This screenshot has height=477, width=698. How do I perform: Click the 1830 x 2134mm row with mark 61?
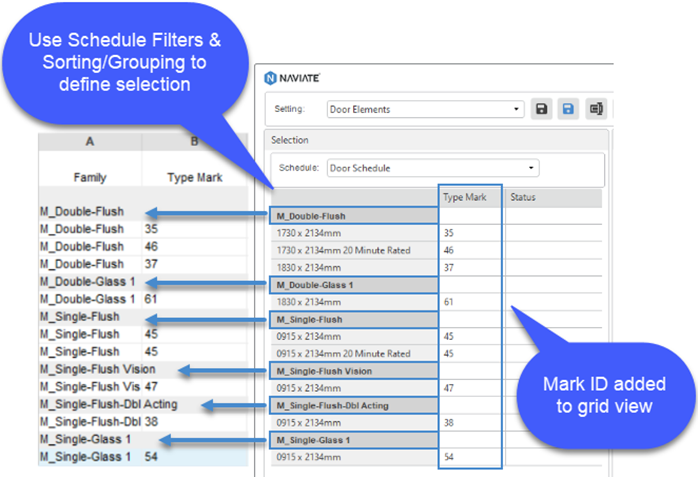(x=436, y=302)
